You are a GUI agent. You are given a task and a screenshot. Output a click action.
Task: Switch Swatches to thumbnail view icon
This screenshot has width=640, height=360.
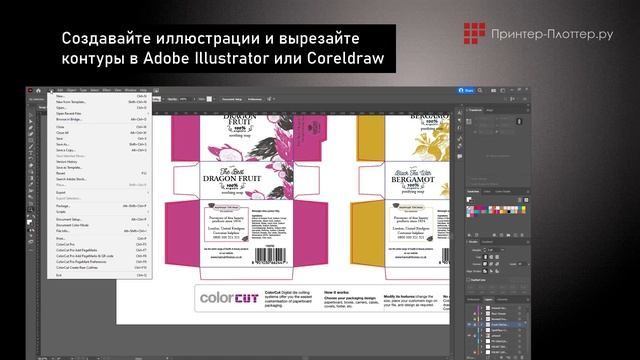pos(526,200)
